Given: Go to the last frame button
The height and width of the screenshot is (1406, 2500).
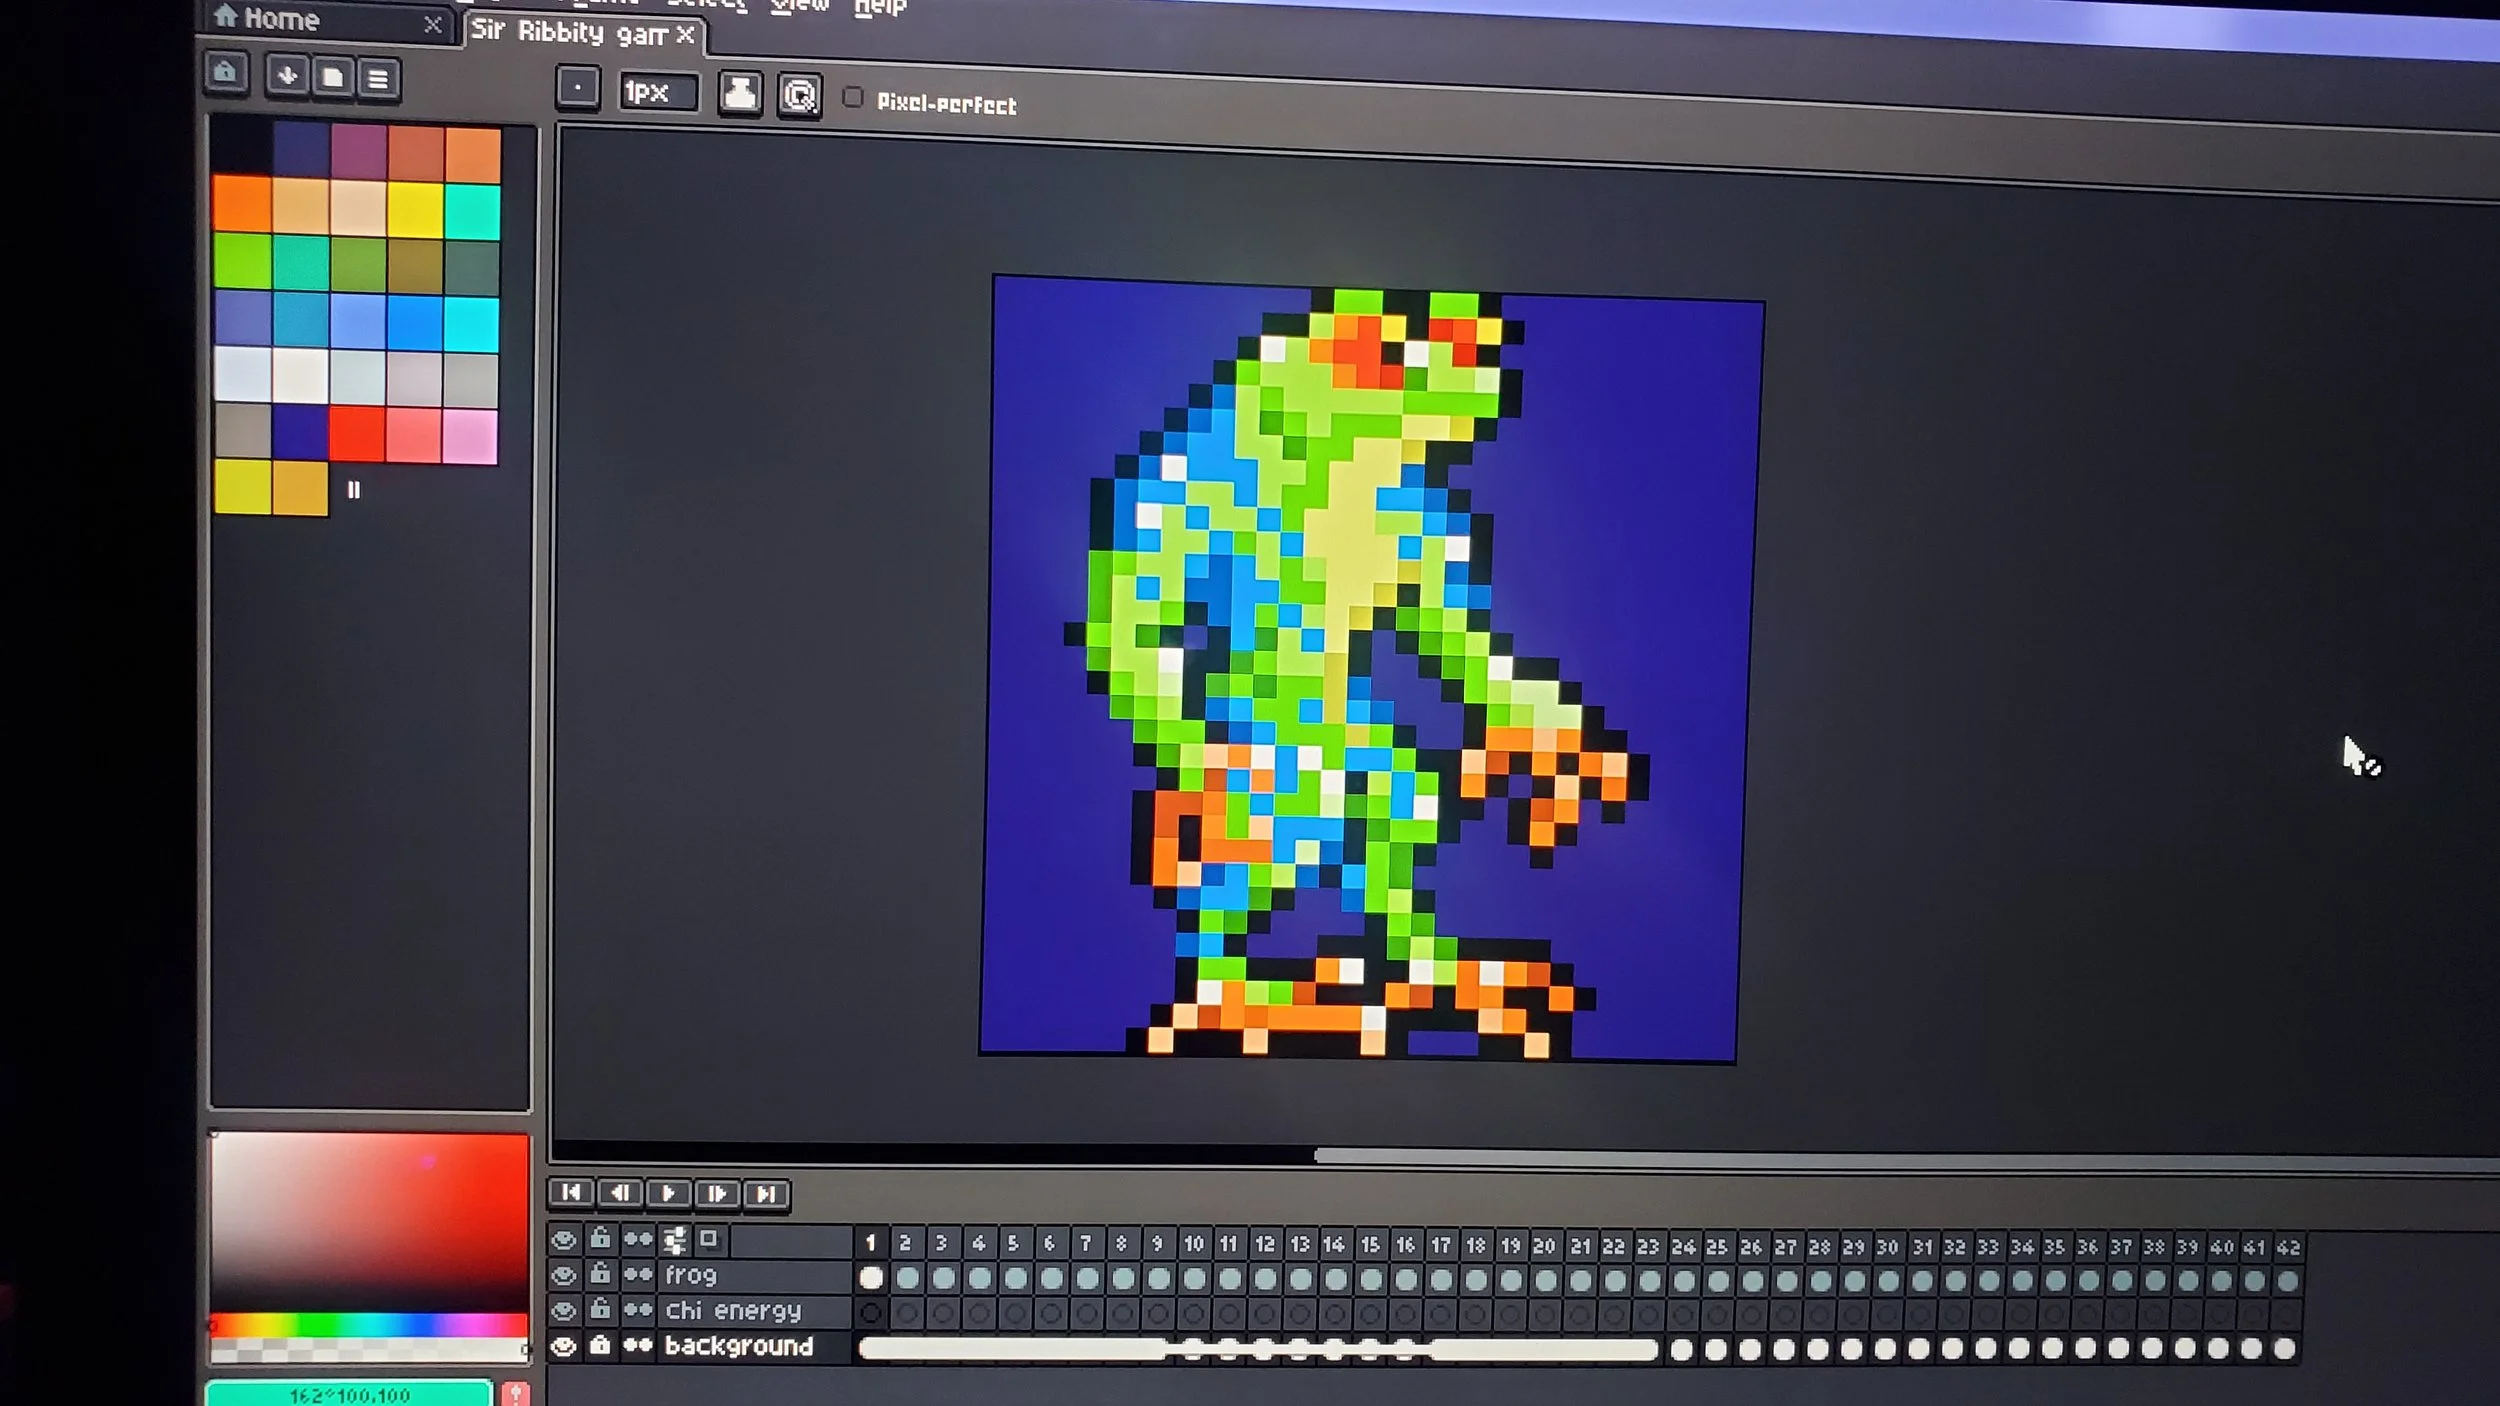Looking at the screenshot, I should [766, 1195].
